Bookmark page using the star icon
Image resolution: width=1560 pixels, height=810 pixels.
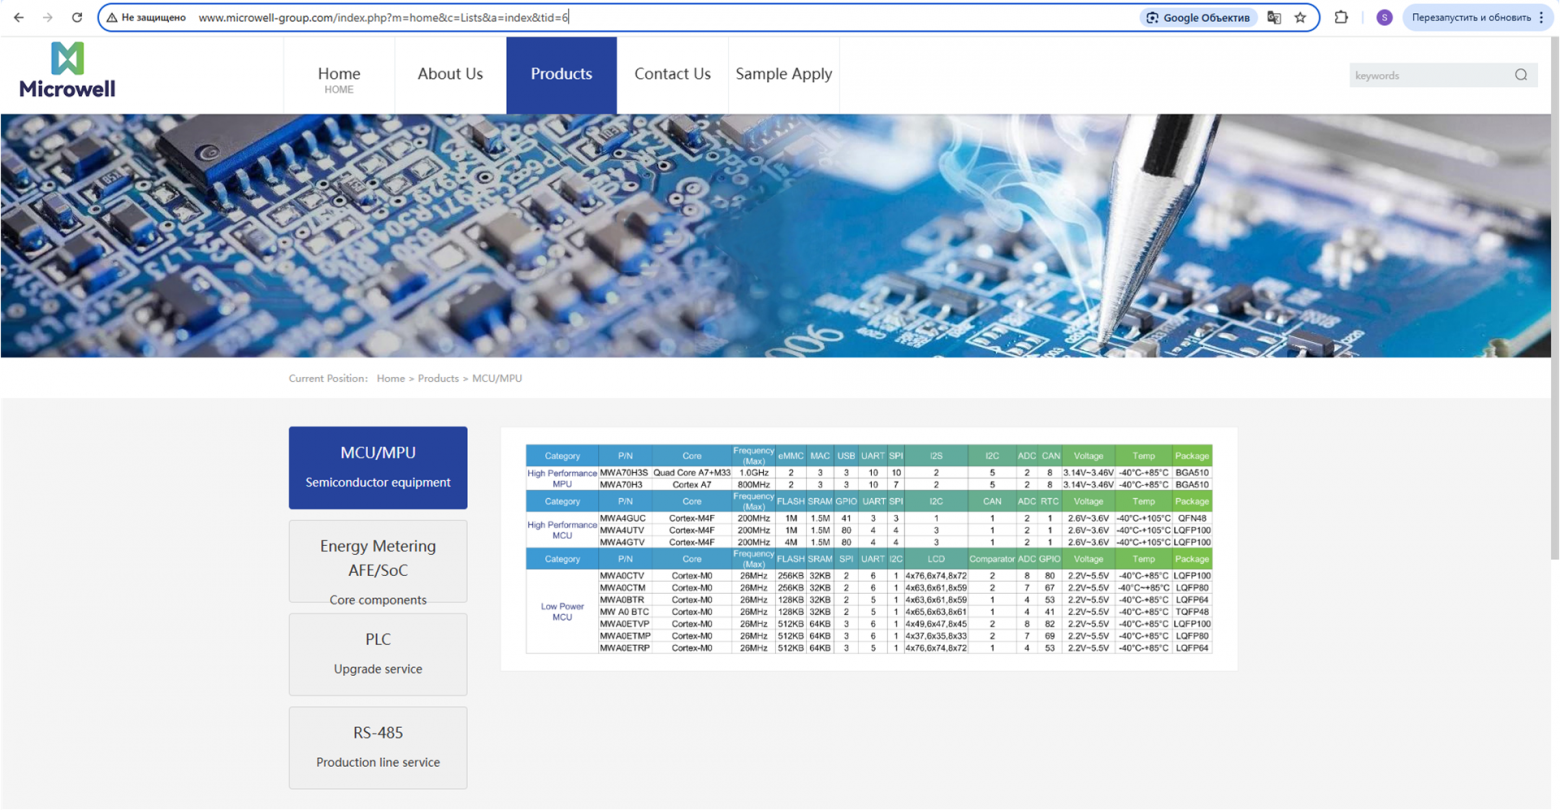tap(1300, 17)
